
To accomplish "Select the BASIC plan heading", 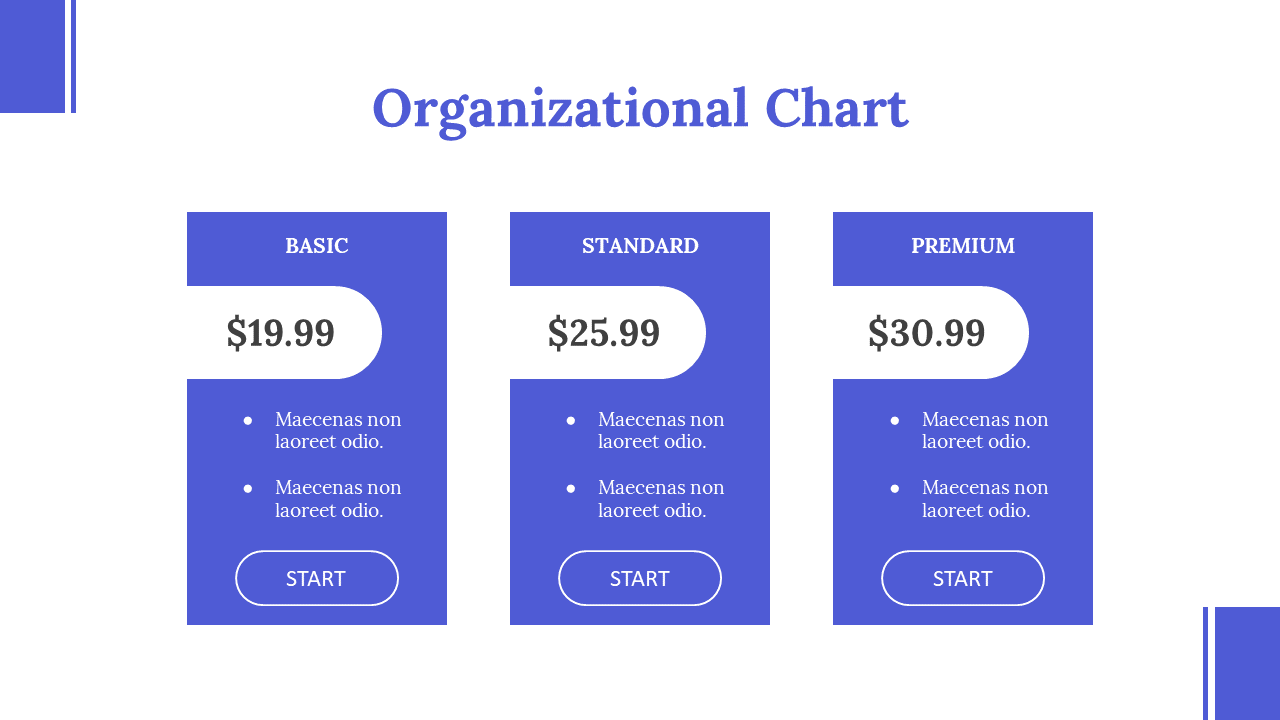I will 317,246.
